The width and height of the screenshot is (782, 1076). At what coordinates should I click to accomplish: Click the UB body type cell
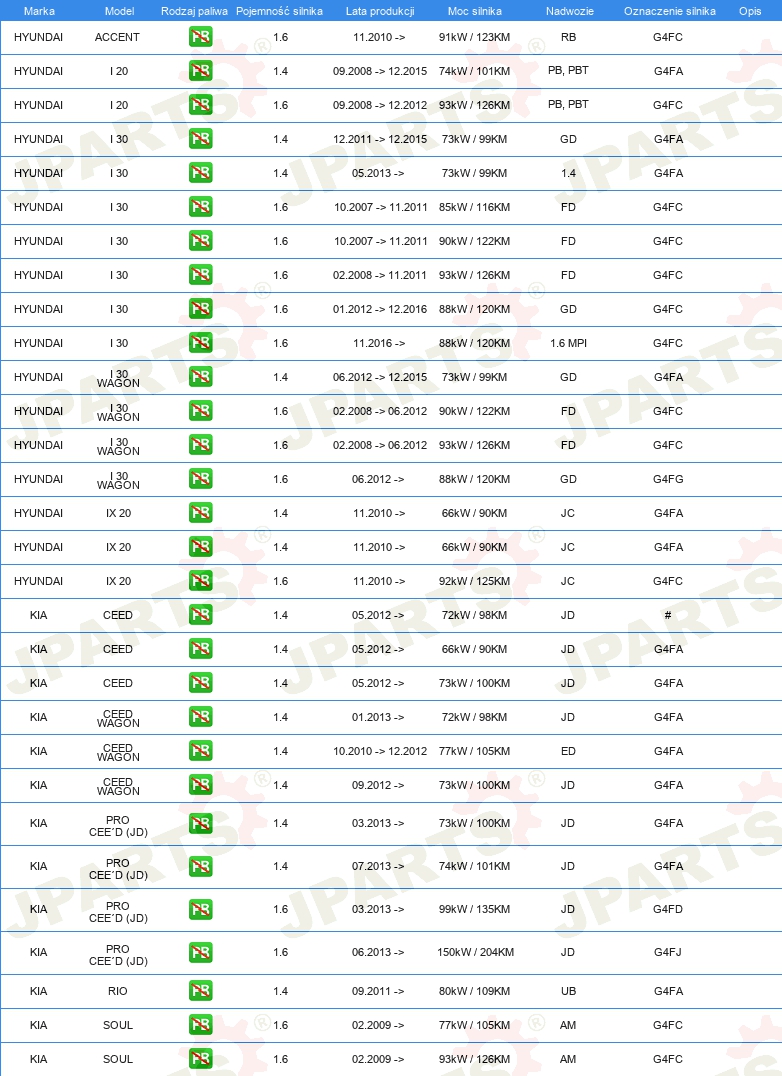click(x=569, y=991)
